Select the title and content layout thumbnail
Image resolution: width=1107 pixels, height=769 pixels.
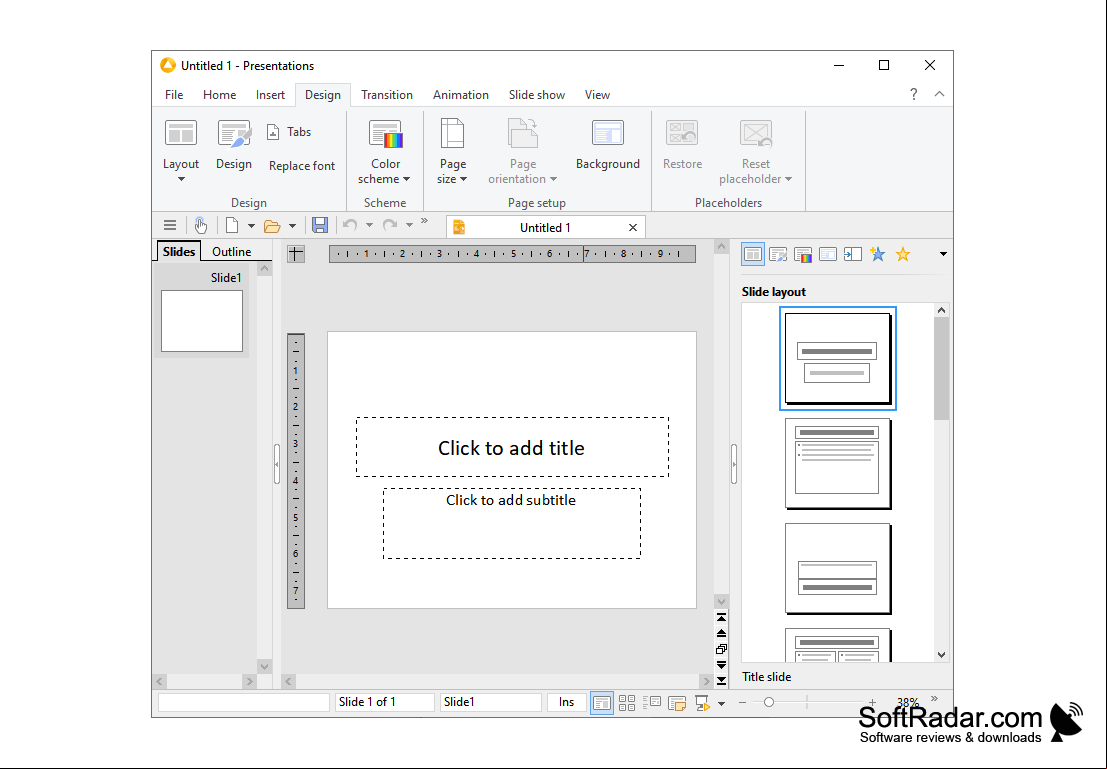coord(837,463)
